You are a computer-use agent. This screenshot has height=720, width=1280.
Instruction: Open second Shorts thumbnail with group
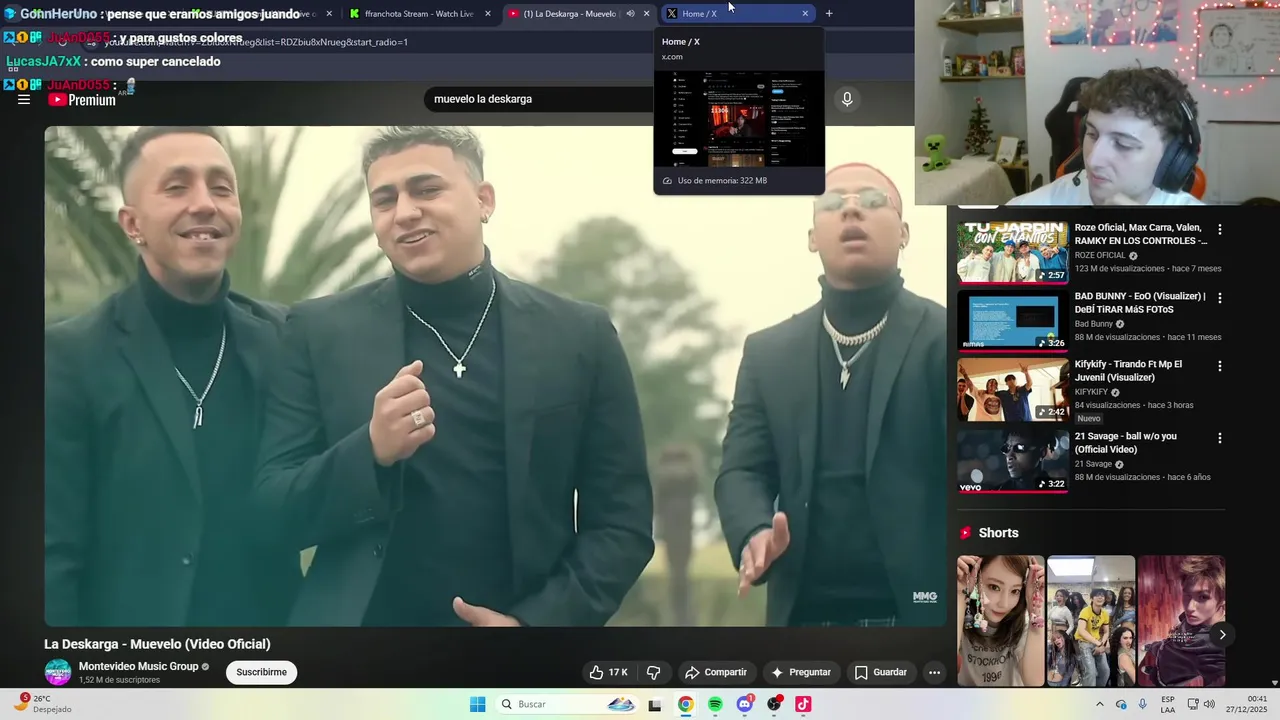[x=1091, y=621]
